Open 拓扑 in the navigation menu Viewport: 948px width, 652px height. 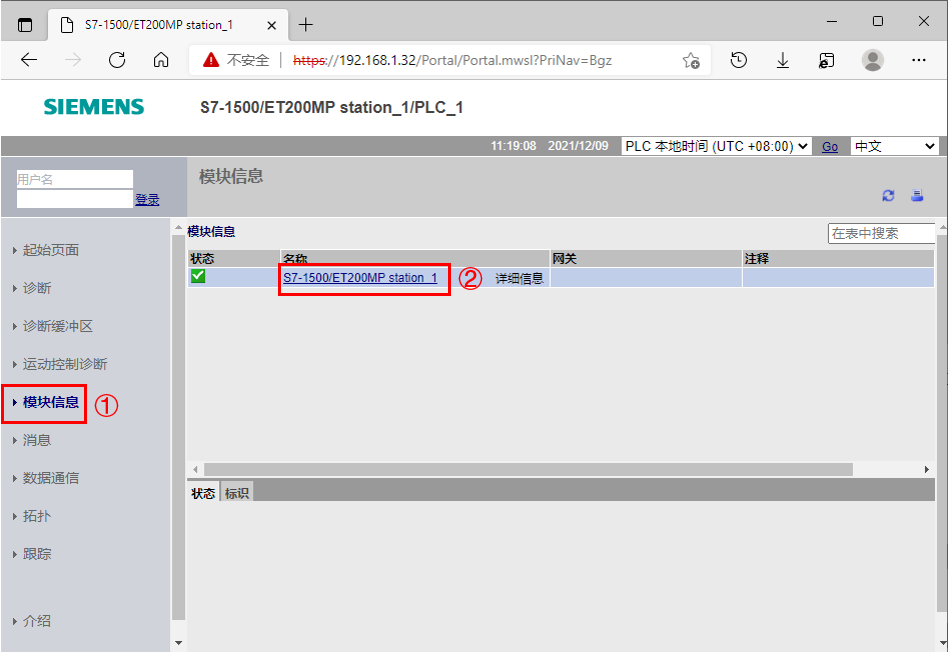coord(37,516)
